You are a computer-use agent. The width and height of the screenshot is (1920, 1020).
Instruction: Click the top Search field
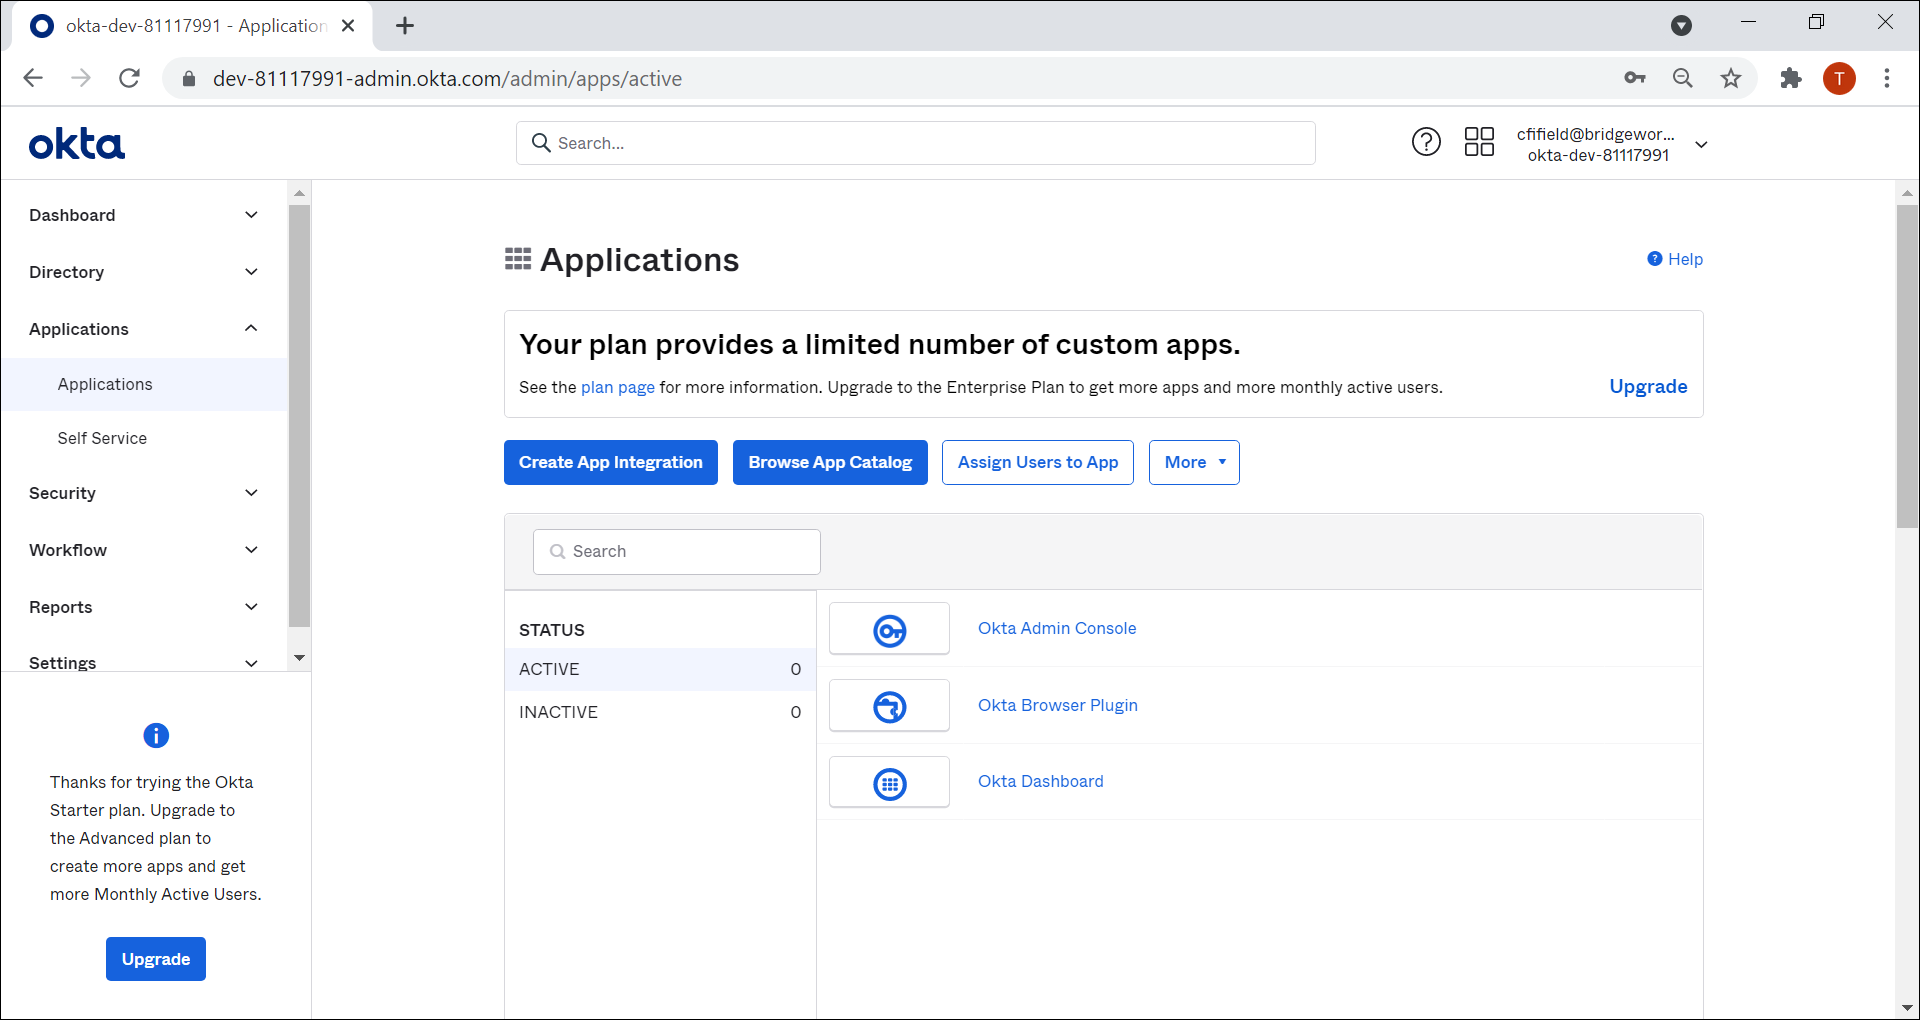pyautogui.click(x=916, y=143)
